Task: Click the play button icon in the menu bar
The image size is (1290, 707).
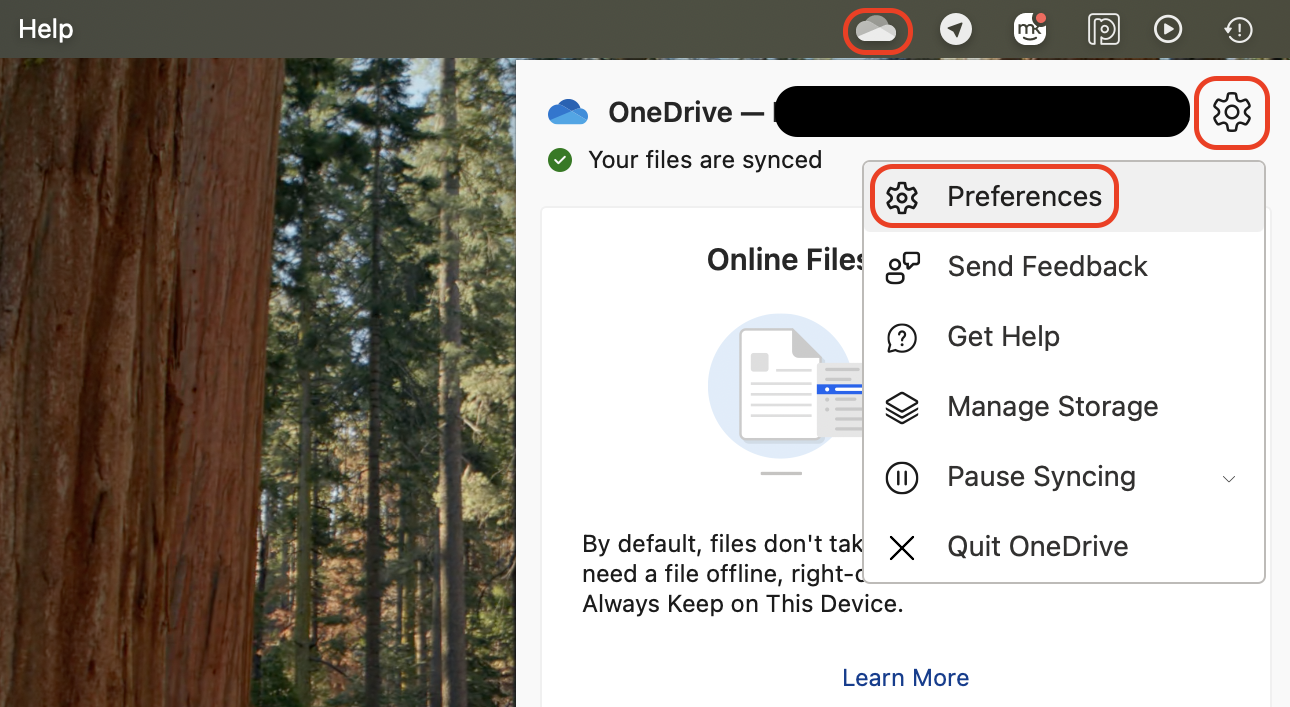Action: click(1168, 29)
